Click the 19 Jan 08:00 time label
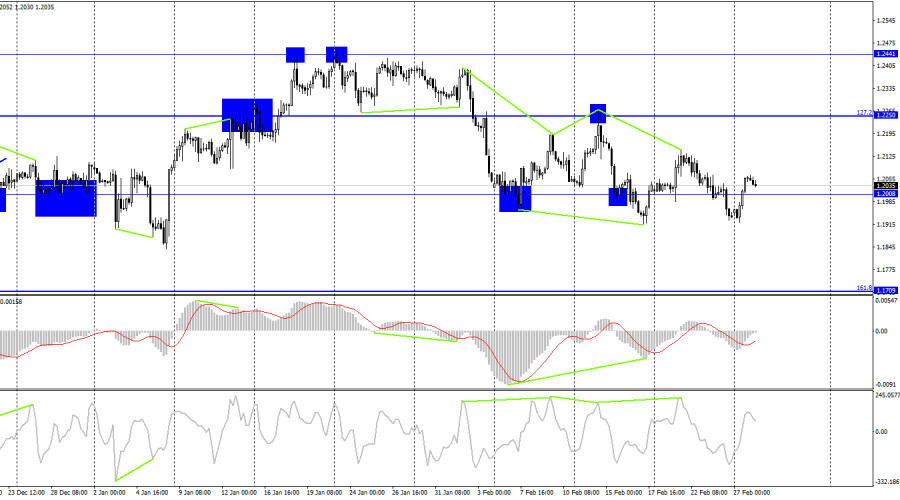 [x=324, y=493]
